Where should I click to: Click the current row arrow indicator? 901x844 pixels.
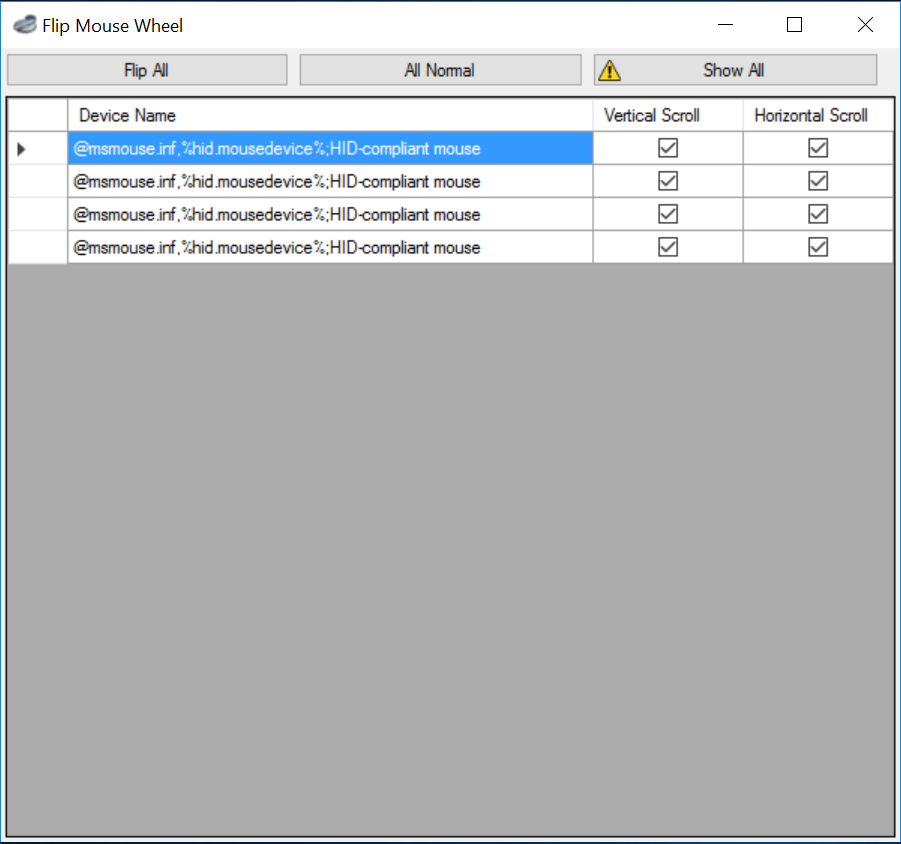[21, 149]
